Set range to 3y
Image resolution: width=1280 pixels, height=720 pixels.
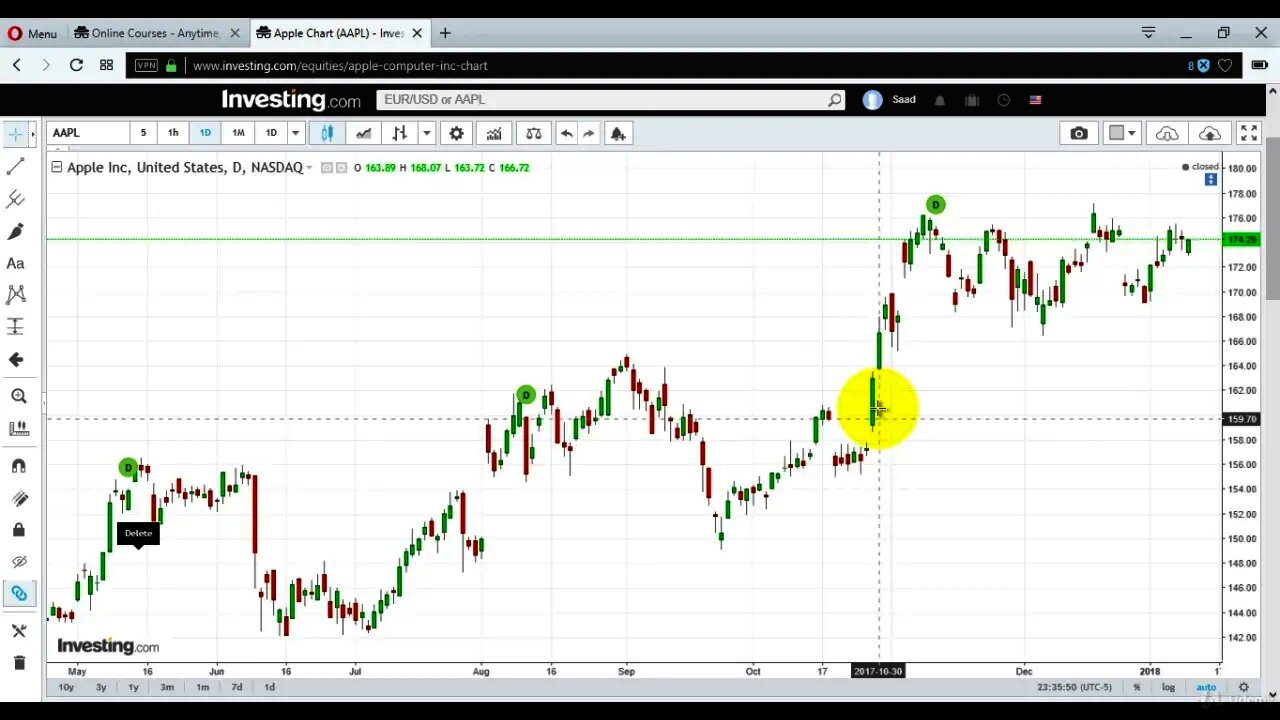tap(101, 687)
